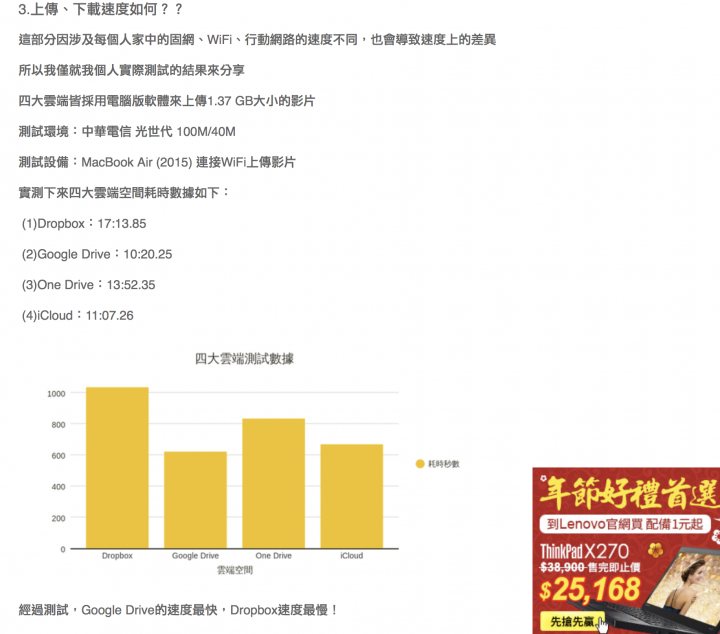Click the ThinkPad X270 product name
Viewport: 720px width, 634px height.
coord(584,551)
